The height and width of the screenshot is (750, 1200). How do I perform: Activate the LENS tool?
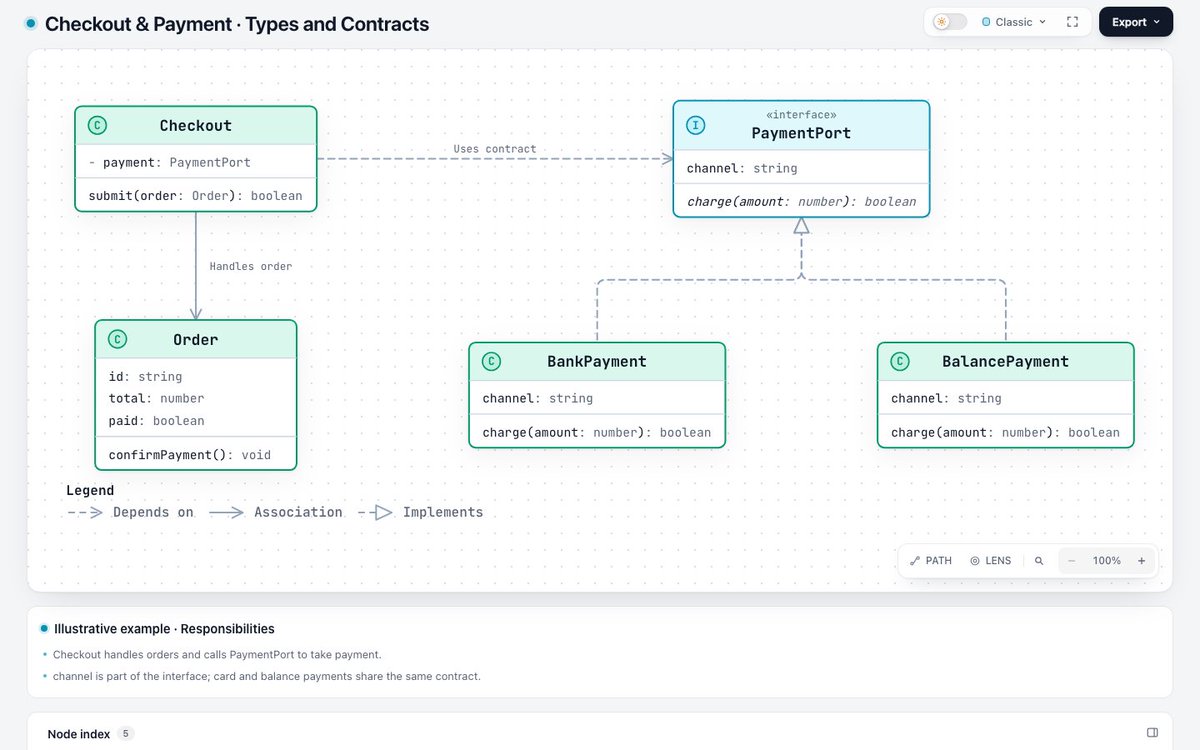click(991, 561)
